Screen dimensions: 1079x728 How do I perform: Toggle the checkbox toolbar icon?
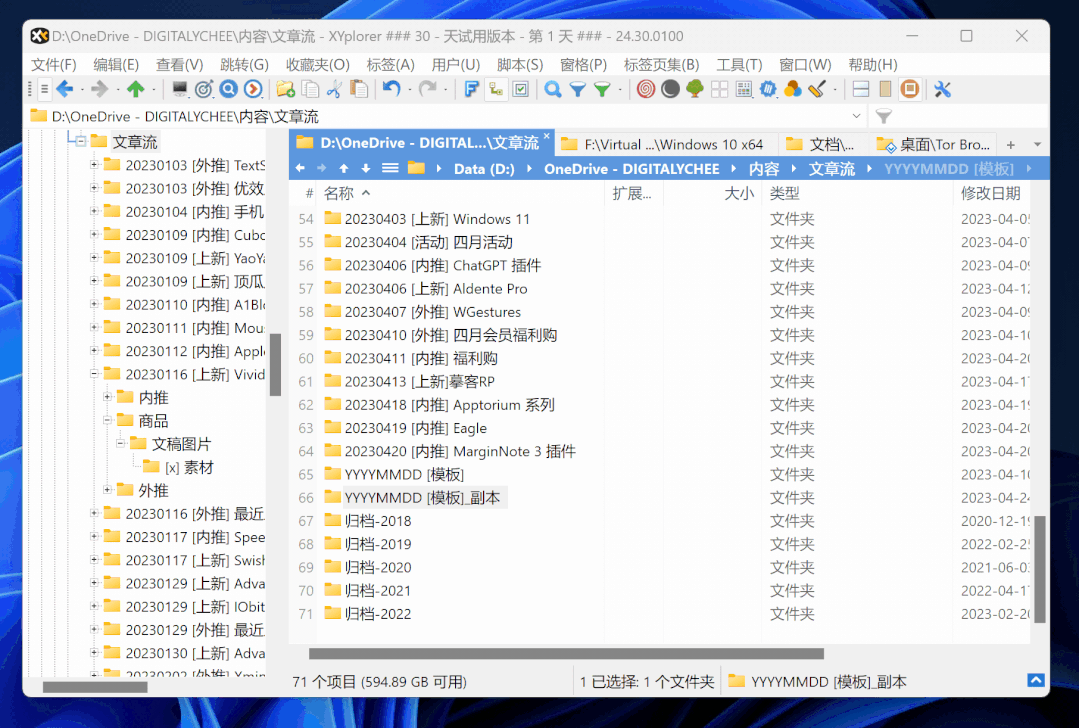[521, 89]
